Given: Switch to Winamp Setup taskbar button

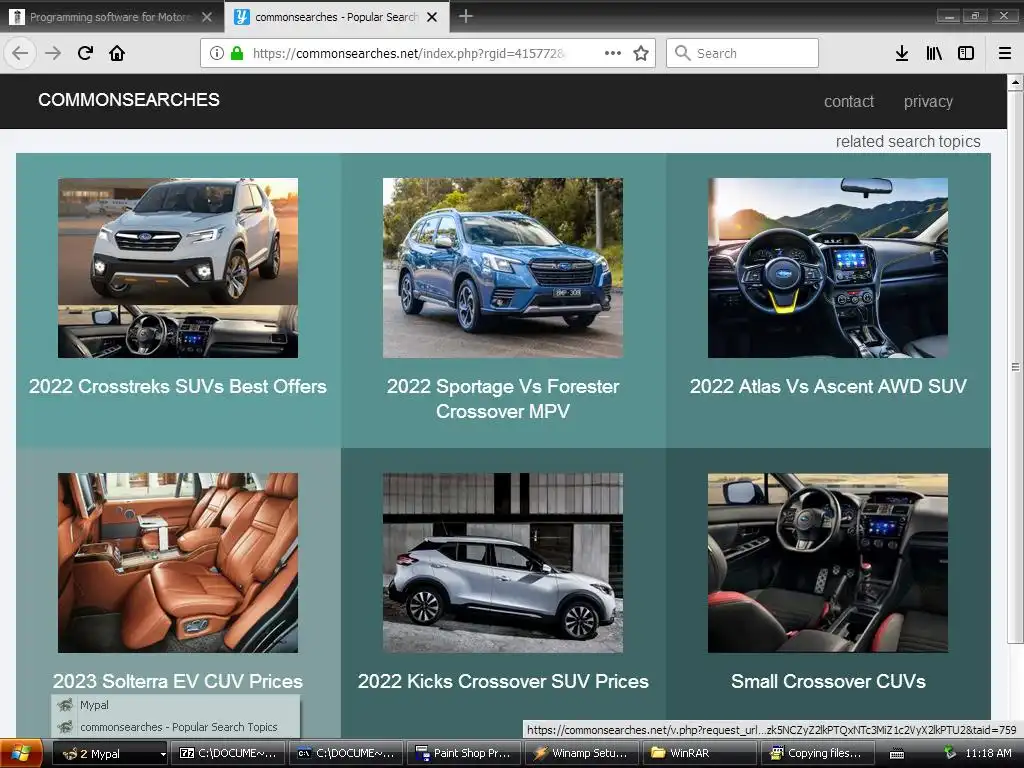Looking at the screenshot, I should pyautogui.click(x=583, y=754).
